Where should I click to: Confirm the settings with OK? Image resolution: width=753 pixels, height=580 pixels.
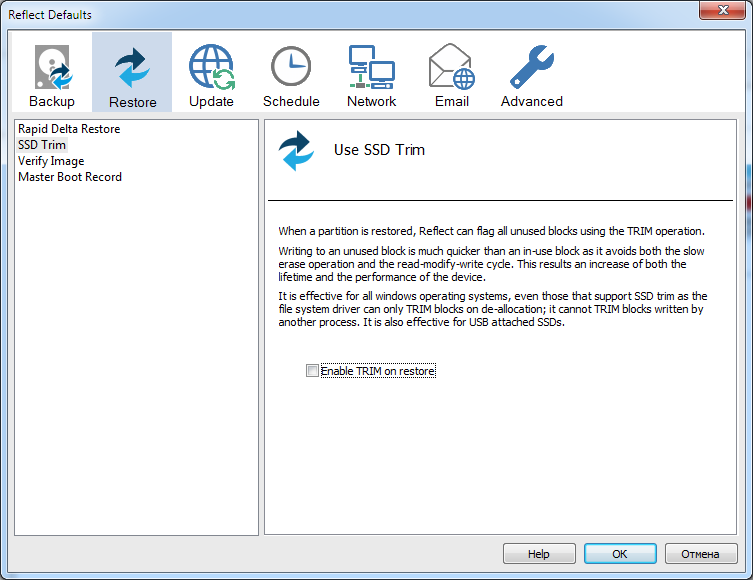point(620,554)
